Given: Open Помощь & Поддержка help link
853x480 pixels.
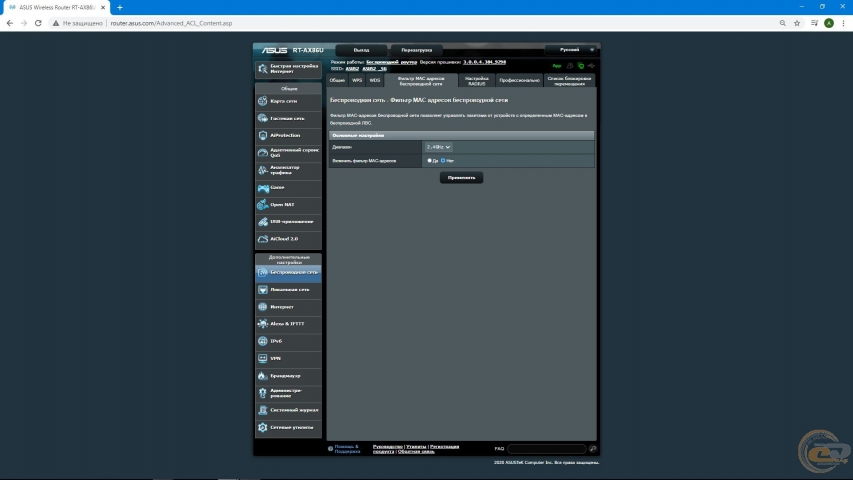Looking at the screenshot, I should pyautogui.click(x=347, y=449).
